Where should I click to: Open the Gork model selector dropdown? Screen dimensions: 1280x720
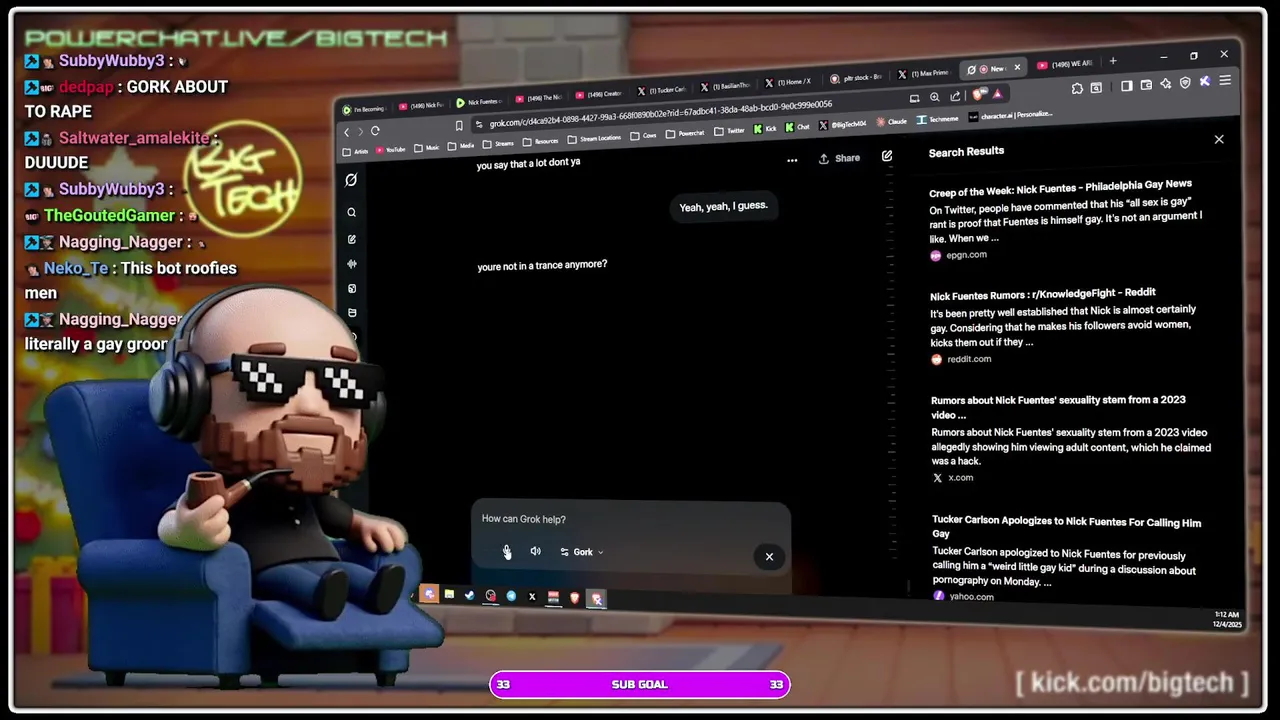(582, 552)
